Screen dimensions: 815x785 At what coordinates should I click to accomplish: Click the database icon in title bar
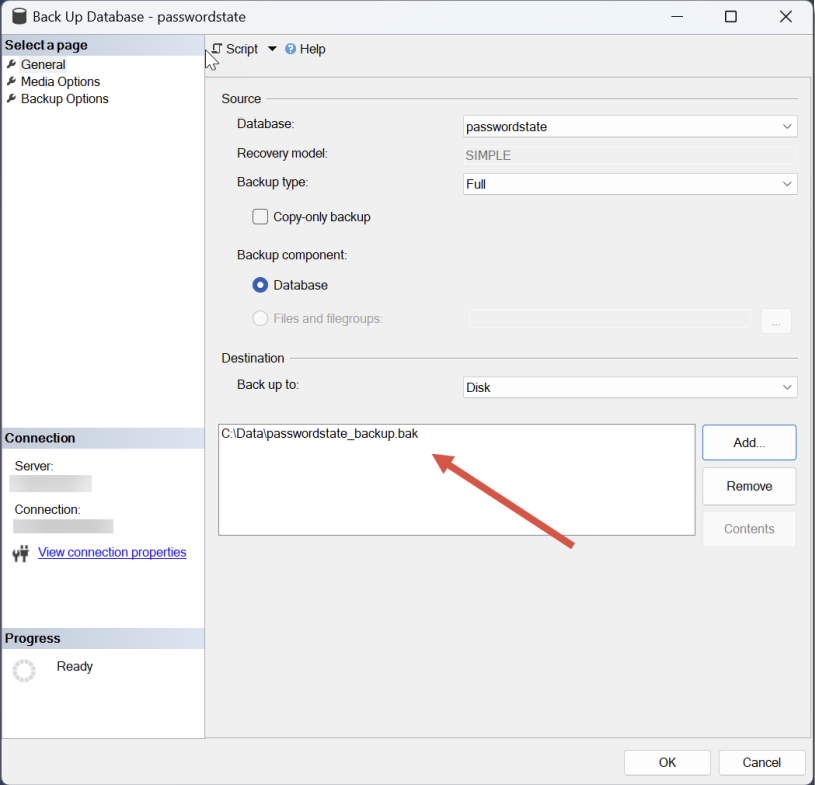(x=19, y=16)
